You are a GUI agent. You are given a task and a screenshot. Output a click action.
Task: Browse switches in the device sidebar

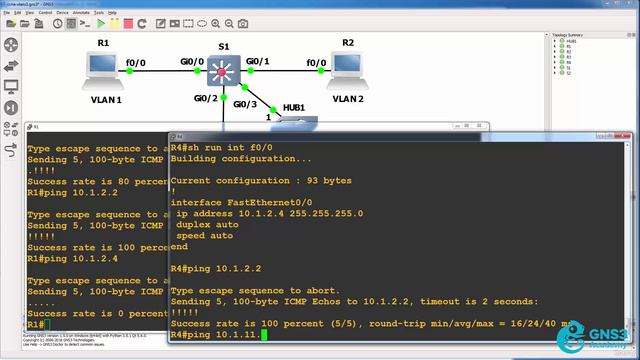pos(11,66)
